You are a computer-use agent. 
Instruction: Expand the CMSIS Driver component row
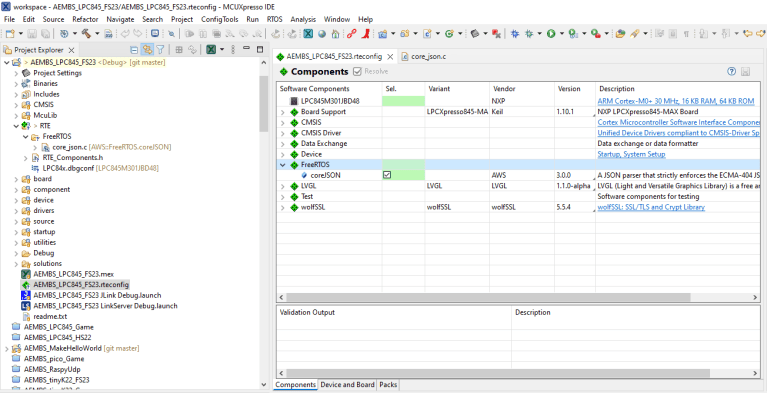pyautogui.click(x=282, y=133)
